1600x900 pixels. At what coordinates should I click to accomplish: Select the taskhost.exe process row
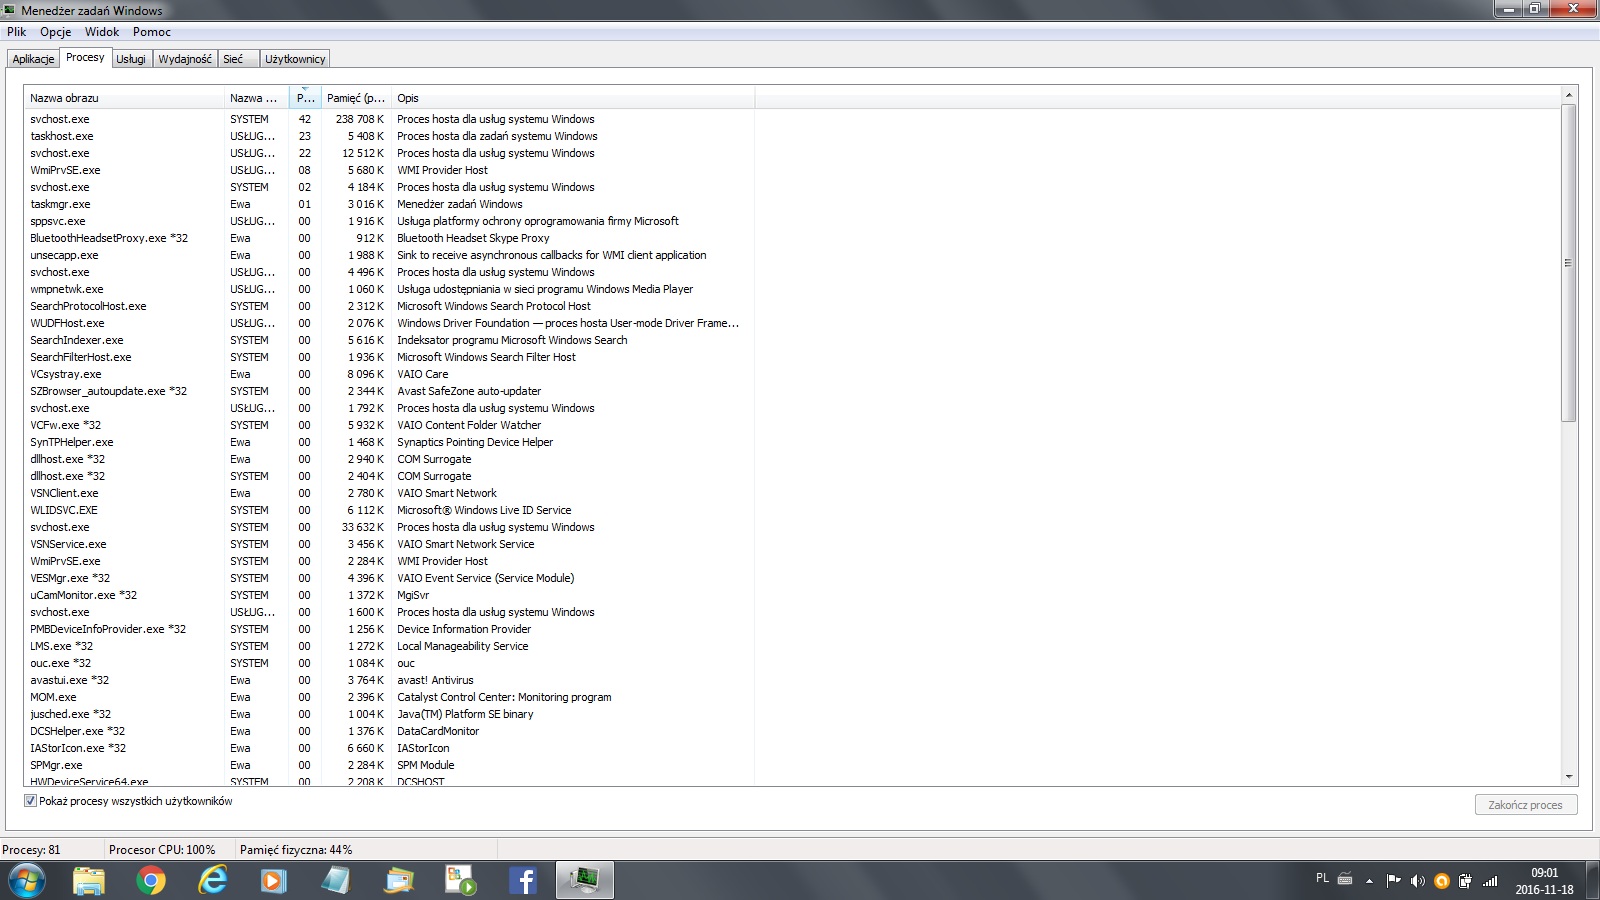389,136
